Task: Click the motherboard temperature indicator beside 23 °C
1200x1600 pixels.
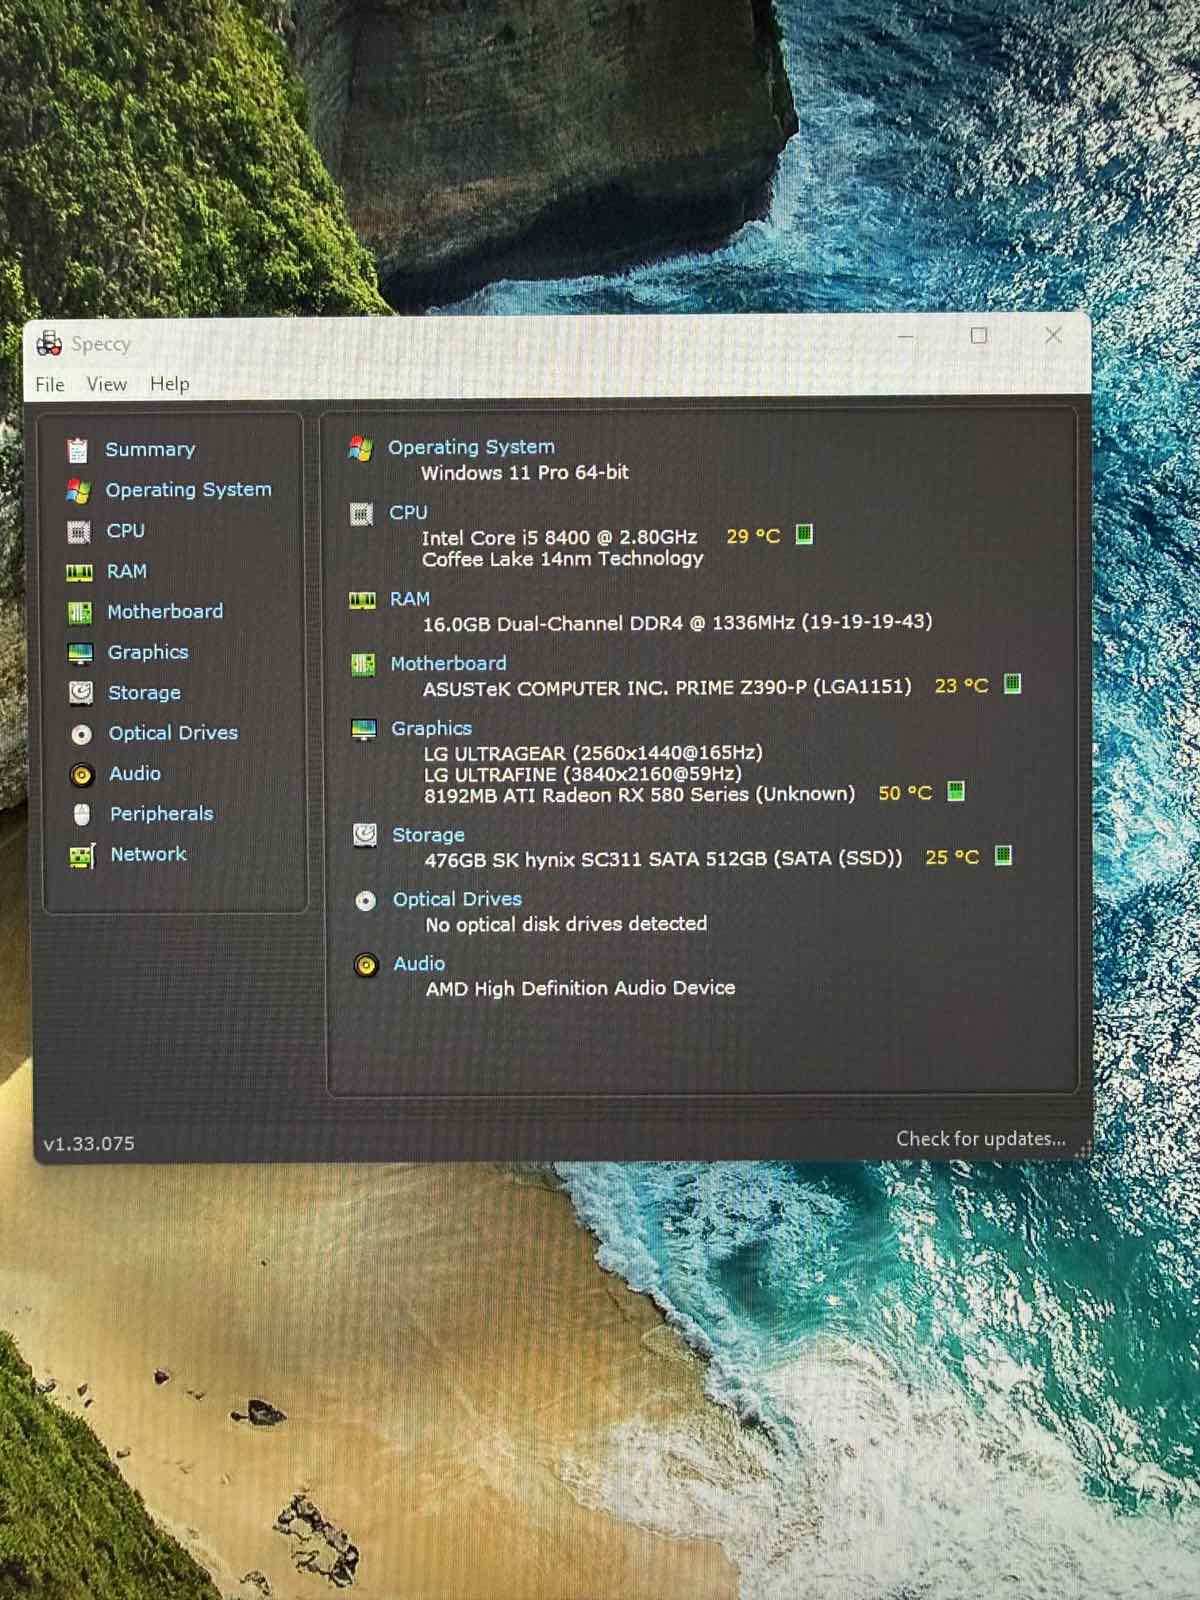Action: [x=1012, y=683]
